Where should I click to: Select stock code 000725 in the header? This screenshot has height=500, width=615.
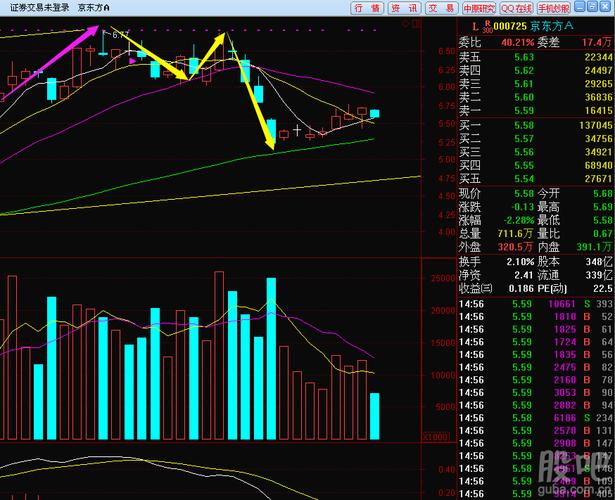(x=511, y=26)
